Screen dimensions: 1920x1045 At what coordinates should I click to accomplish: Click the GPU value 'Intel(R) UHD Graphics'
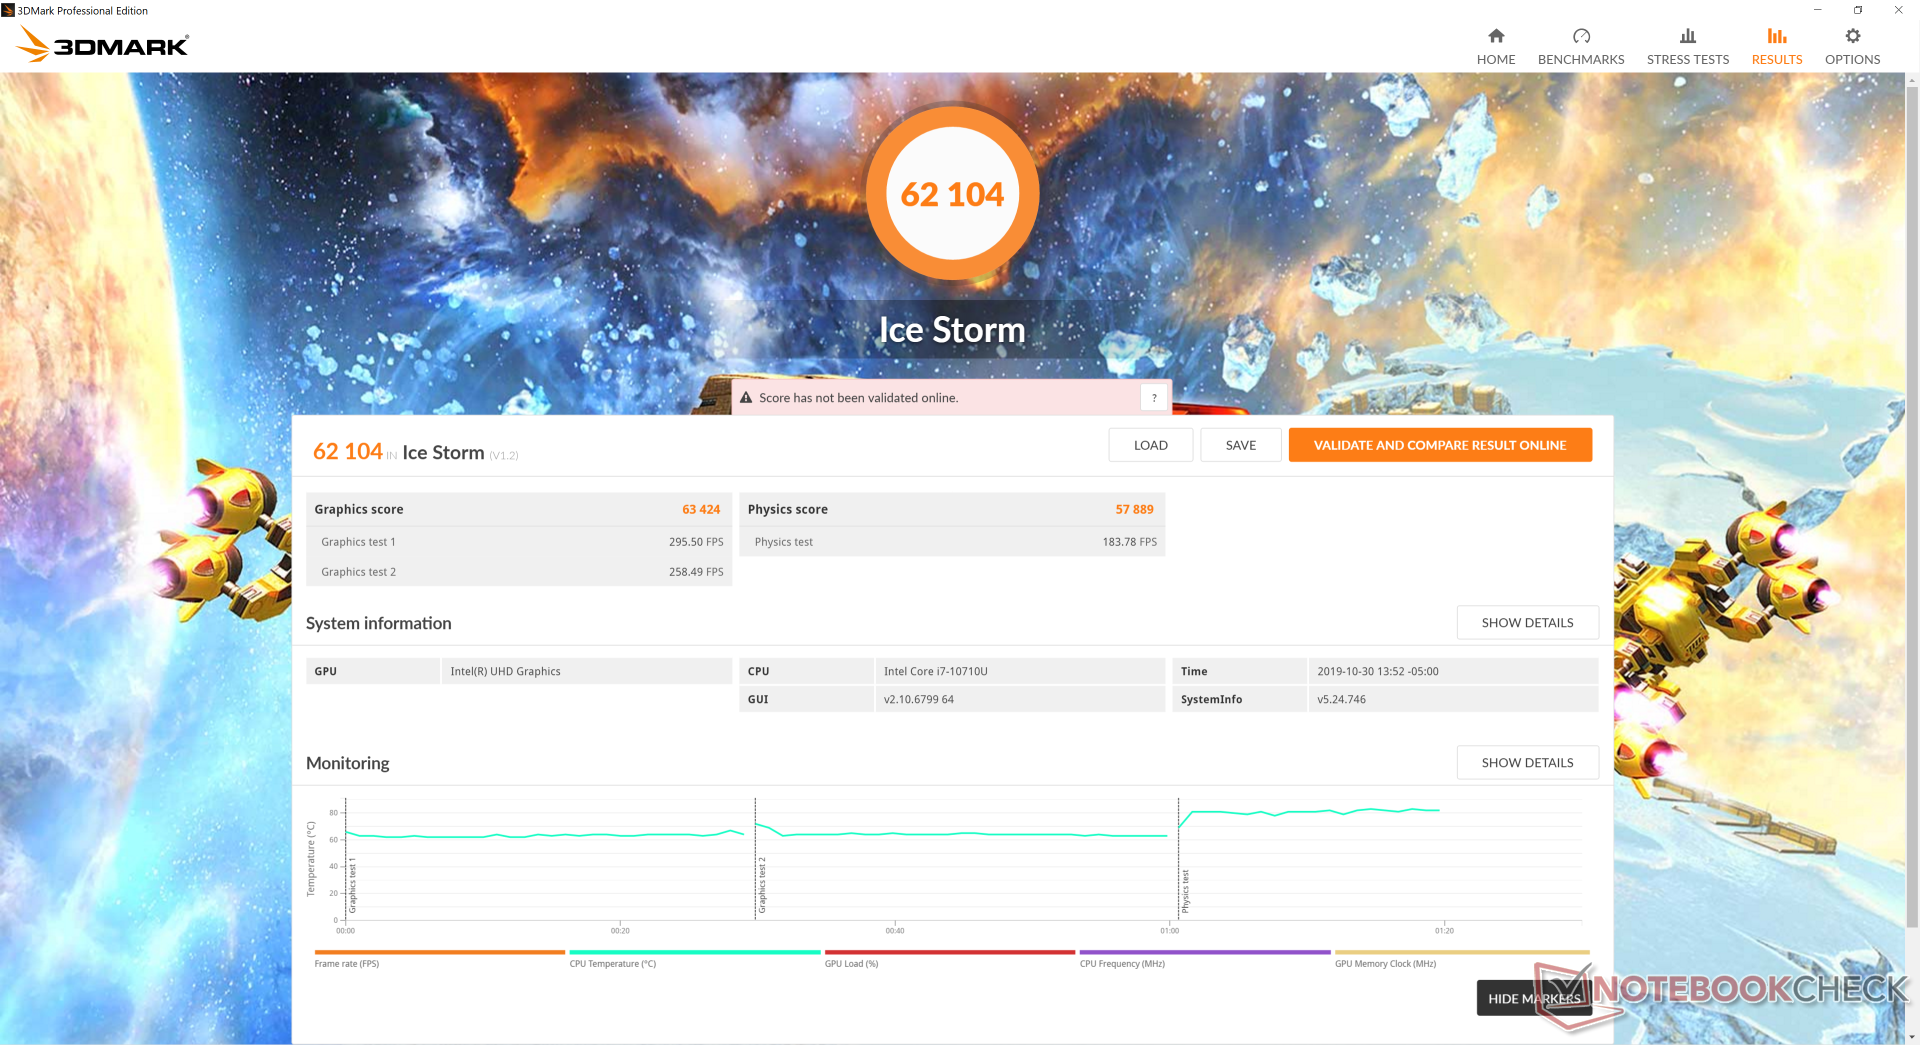tap(505, 671)
